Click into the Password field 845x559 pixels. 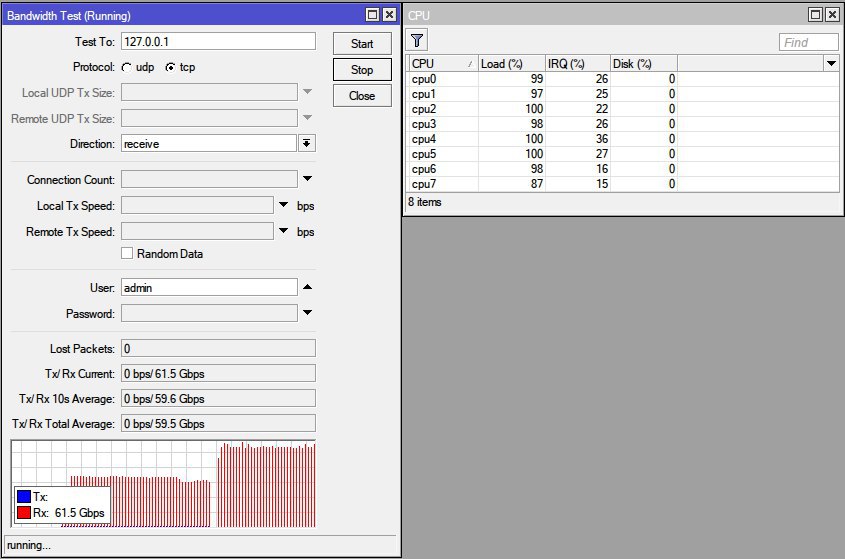pyautogui.click(x=209, y=313)
